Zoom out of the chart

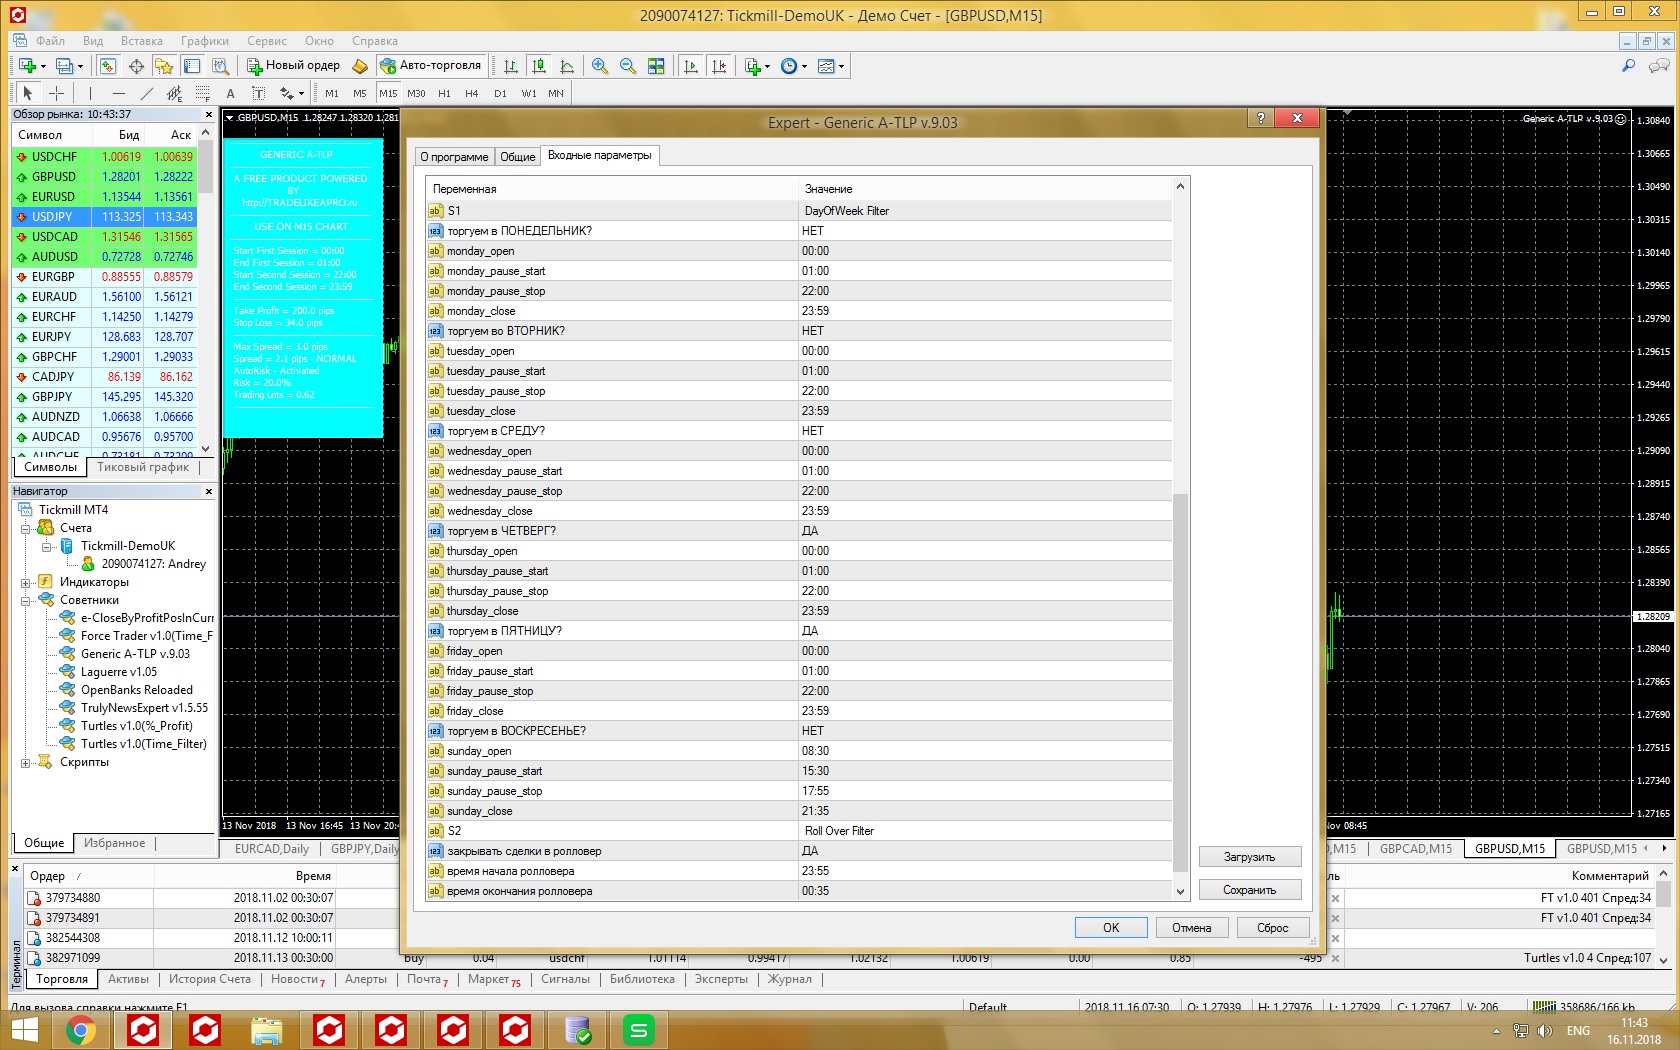coord(628,66)
